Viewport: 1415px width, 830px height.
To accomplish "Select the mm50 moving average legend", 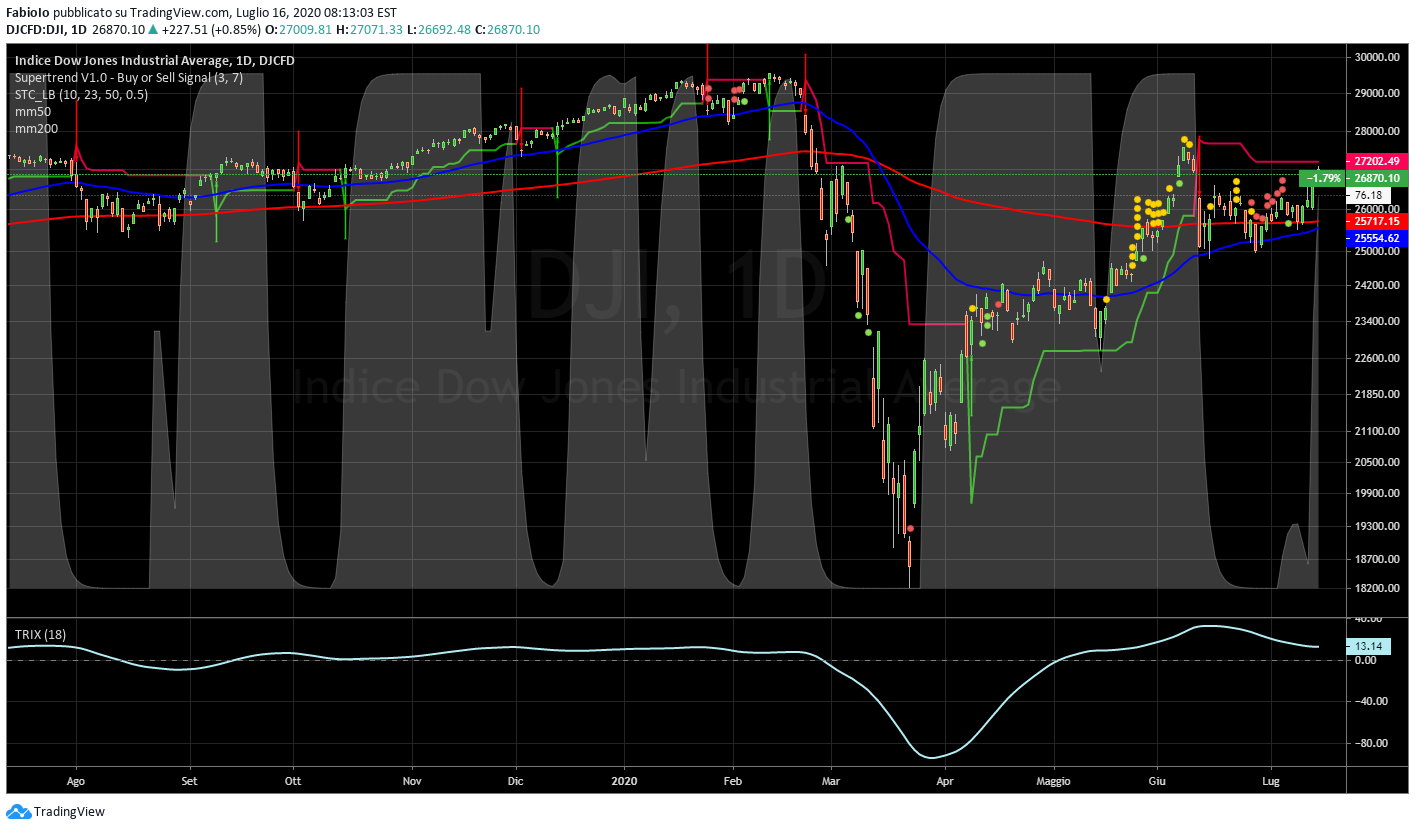I will coord(33,112).
